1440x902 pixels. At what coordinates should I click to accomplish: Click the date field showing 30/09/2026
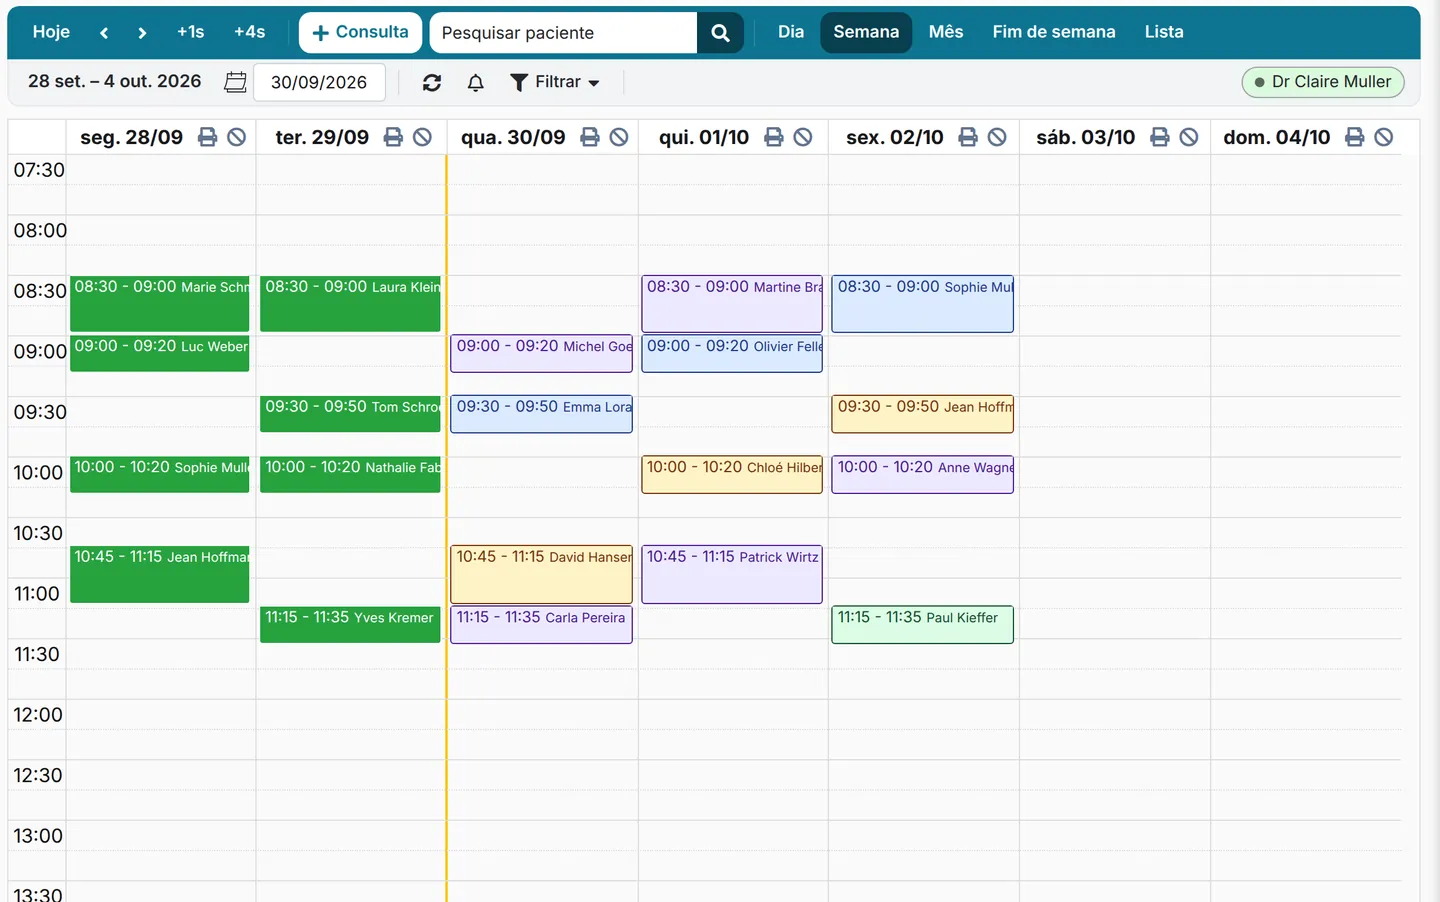tap(319, 82)
